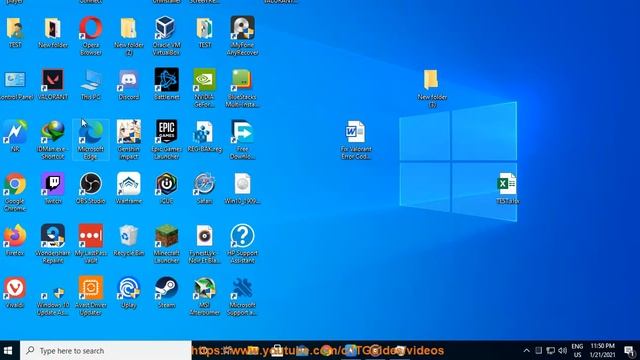Screen dimensions: 640x360
Task: Open the taskbar clock showing 11:50 PM
Action: coord(602,350)
